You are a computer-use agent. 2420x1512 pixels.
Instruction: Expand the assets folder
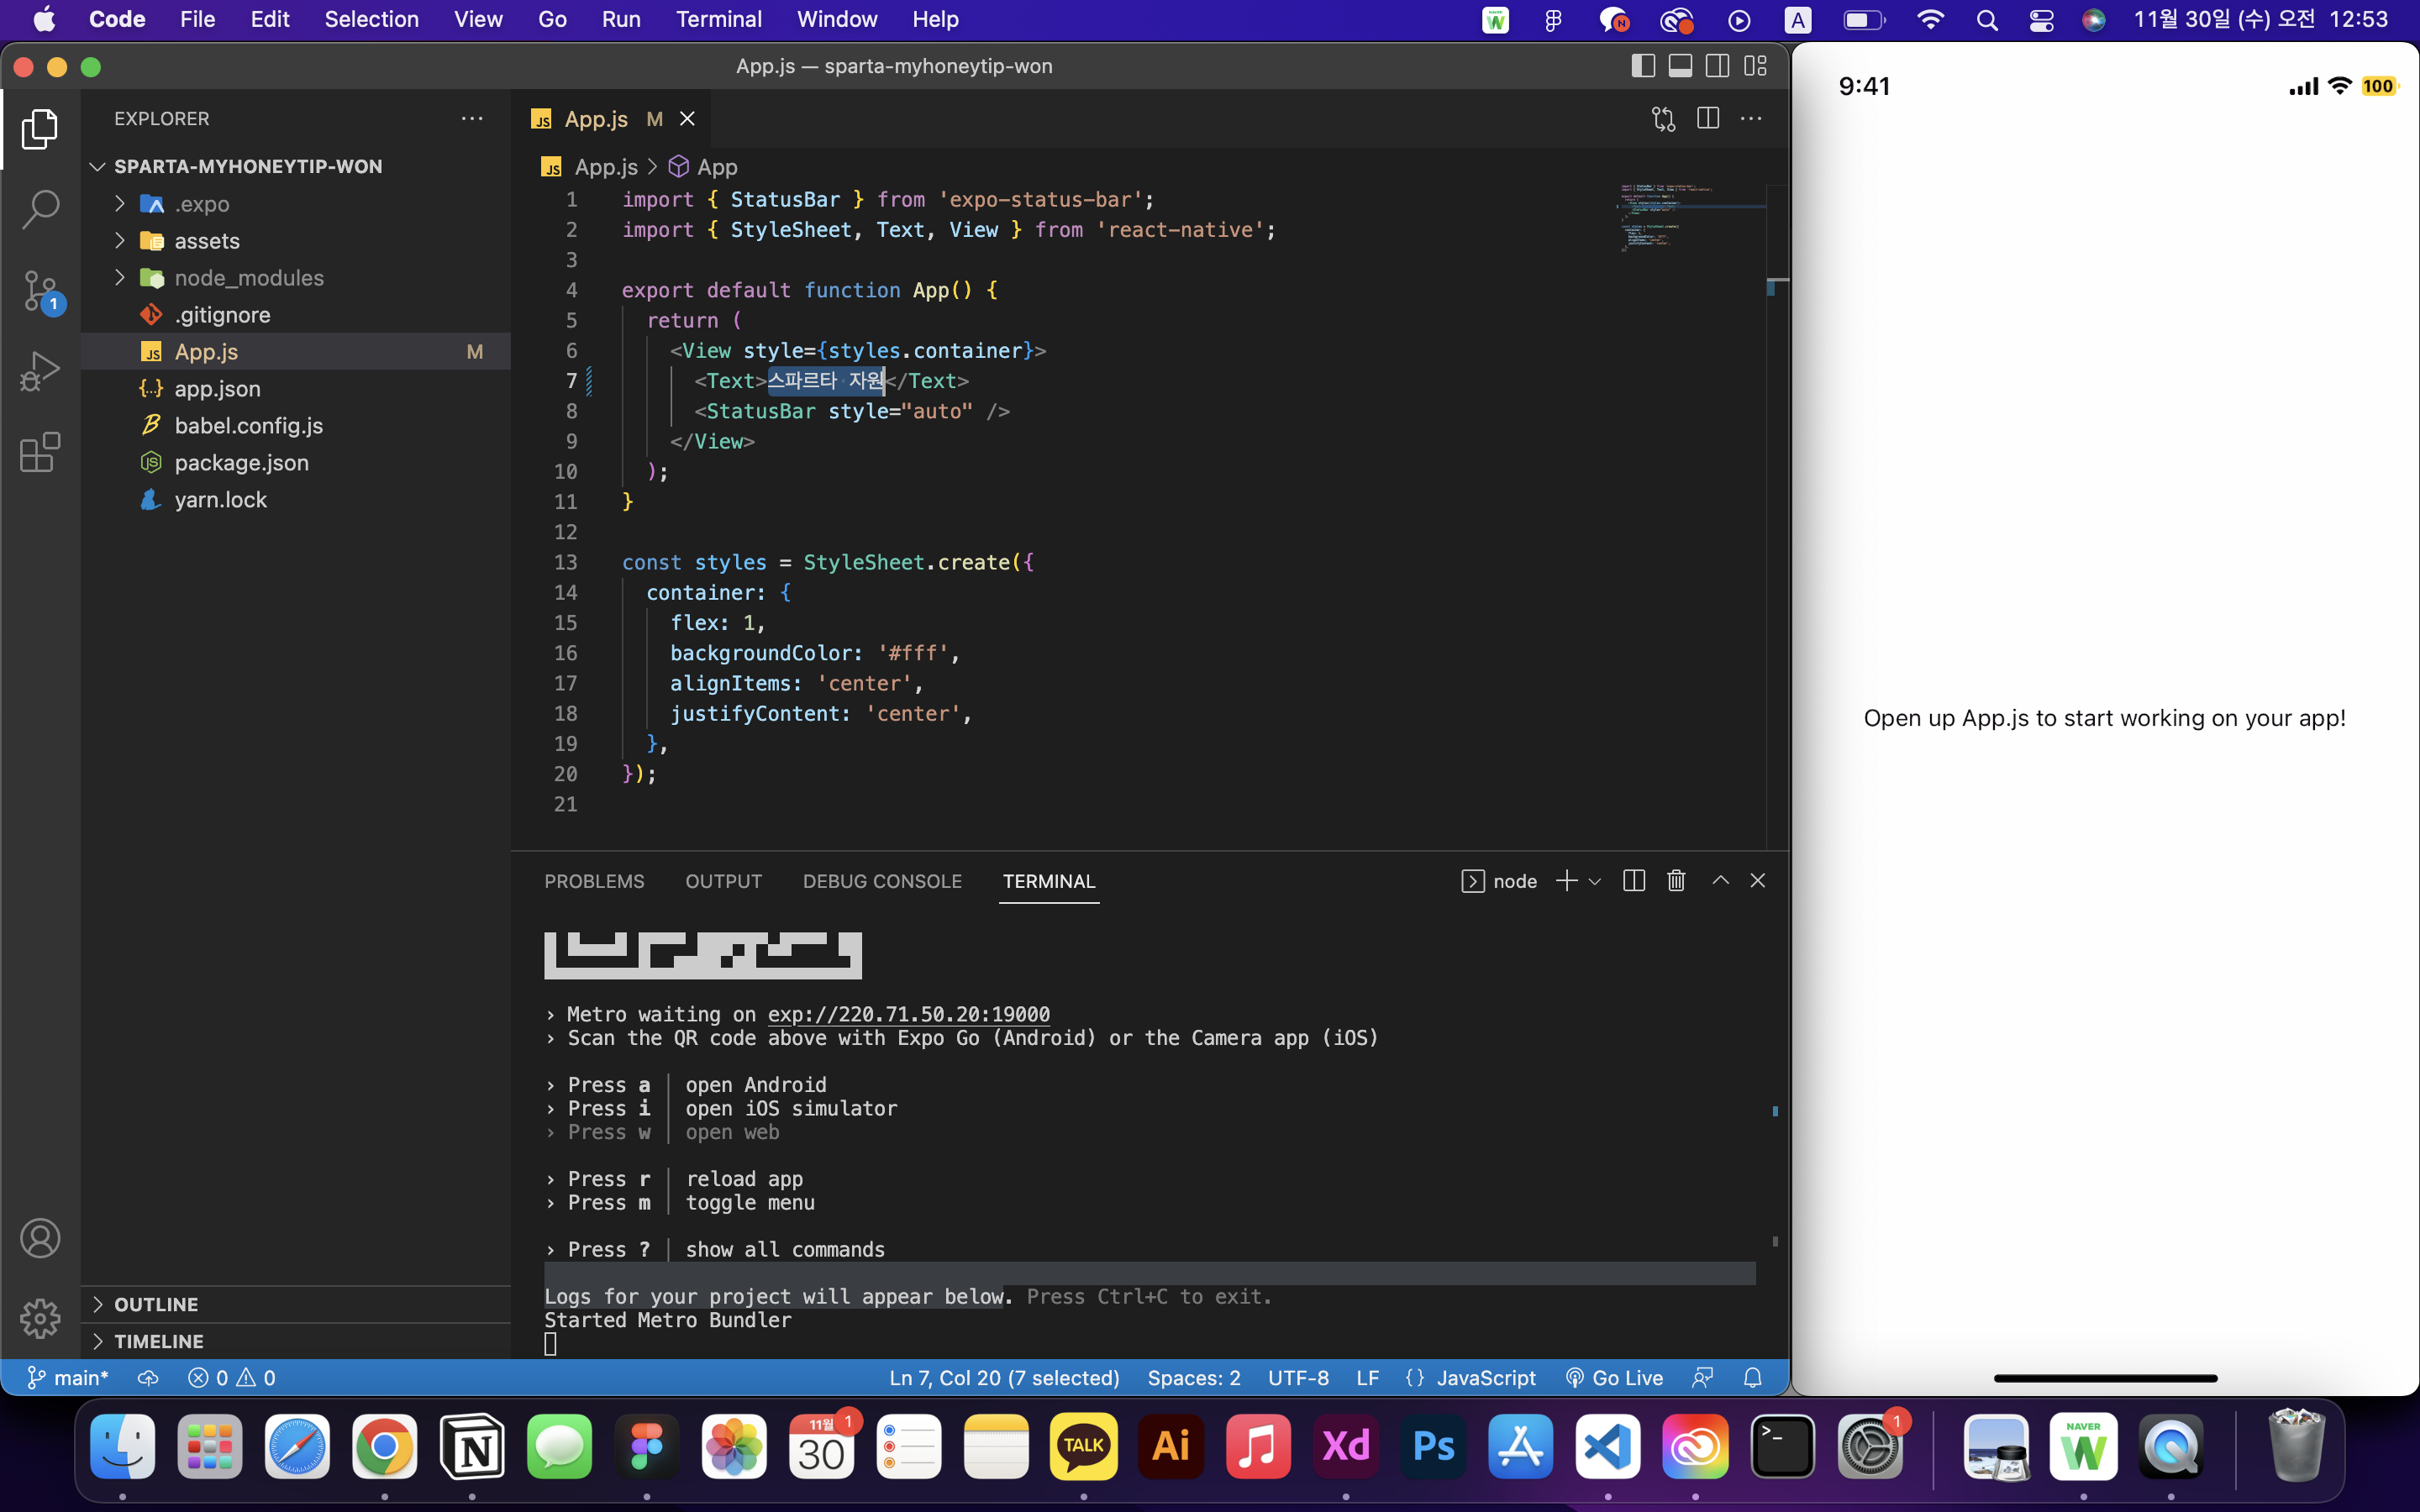pyautogui.click(x=120, y=241)
